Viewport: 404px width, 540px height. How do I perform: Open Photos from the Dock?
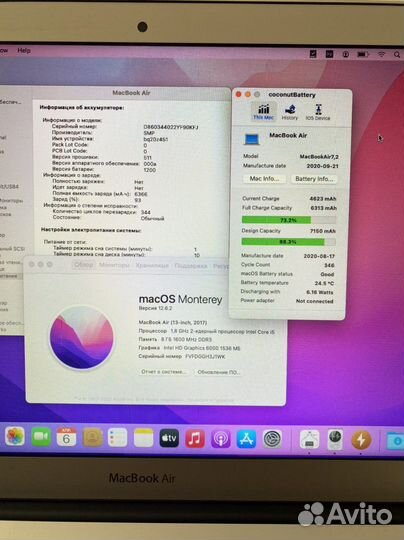15,436
